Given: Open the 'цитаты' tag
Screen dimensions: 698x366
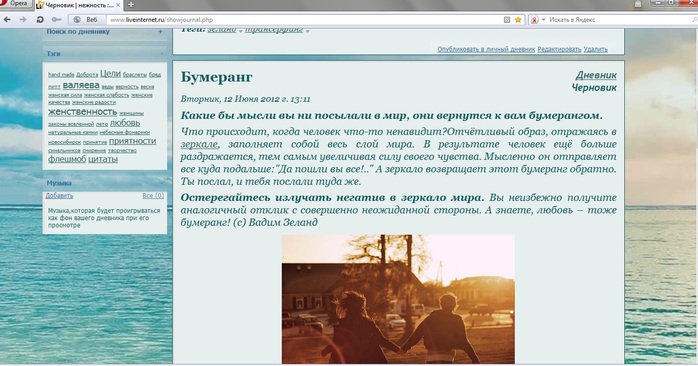Looking at the screenshot, I should [103, 159].
